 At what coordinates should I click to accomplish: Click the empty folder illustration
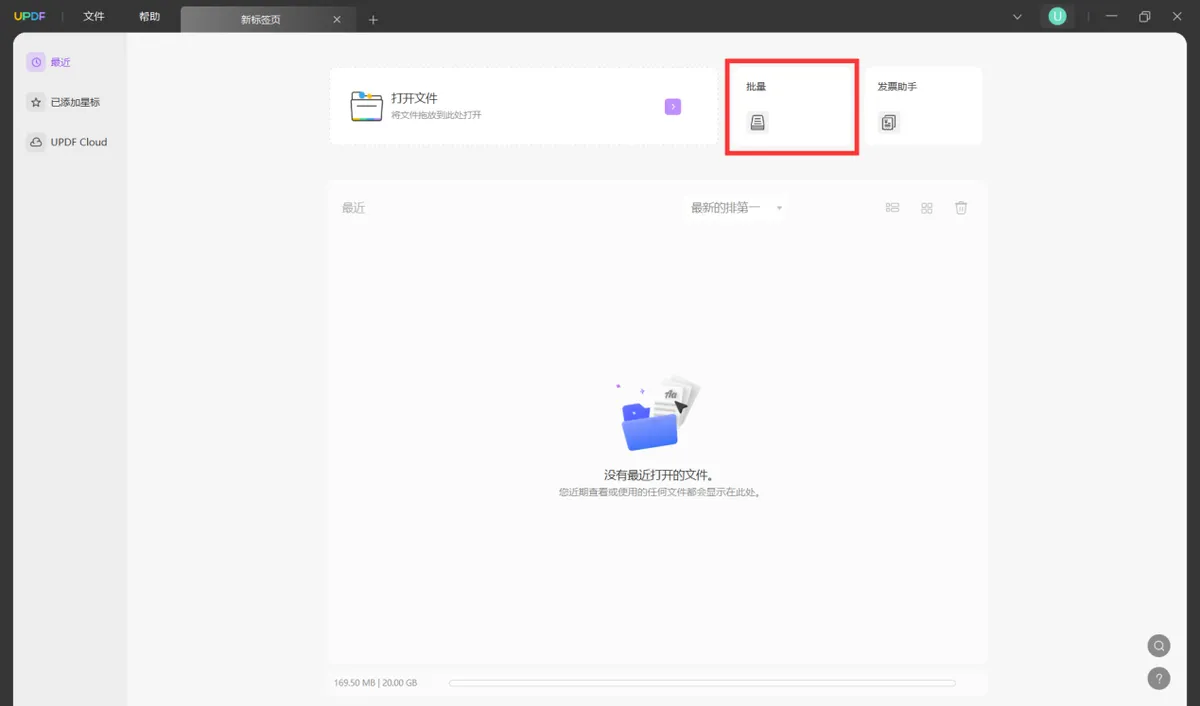(x=658, y=414)
